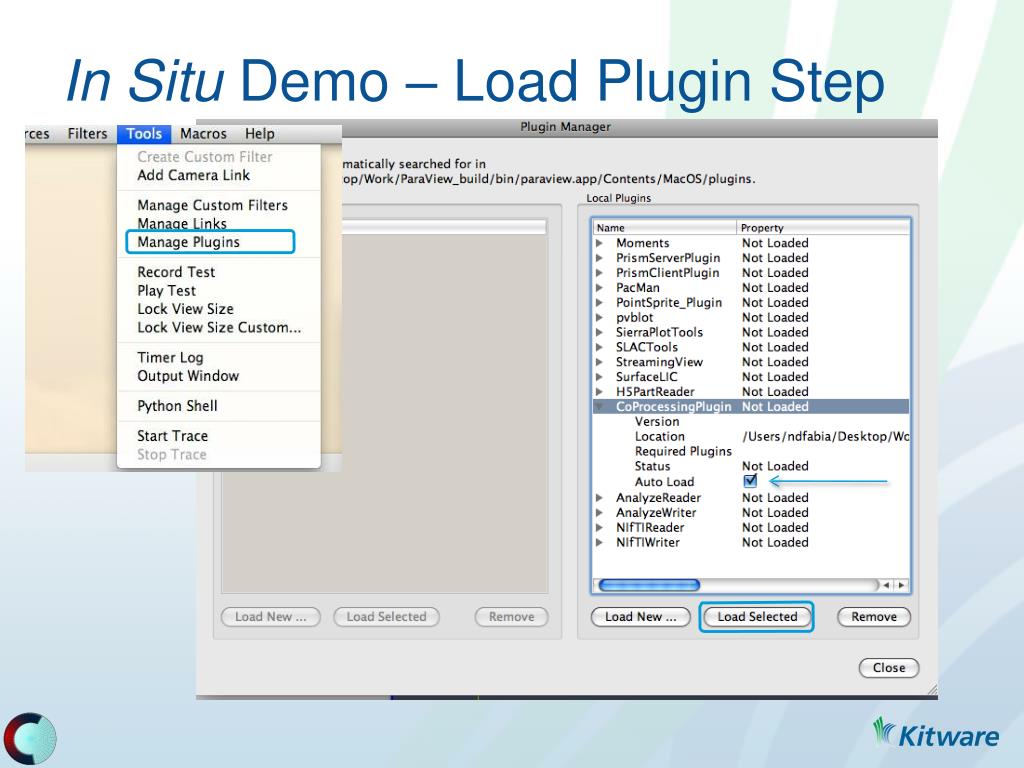Click the grayed-out Load New ... button

click(x=270, y=616)
